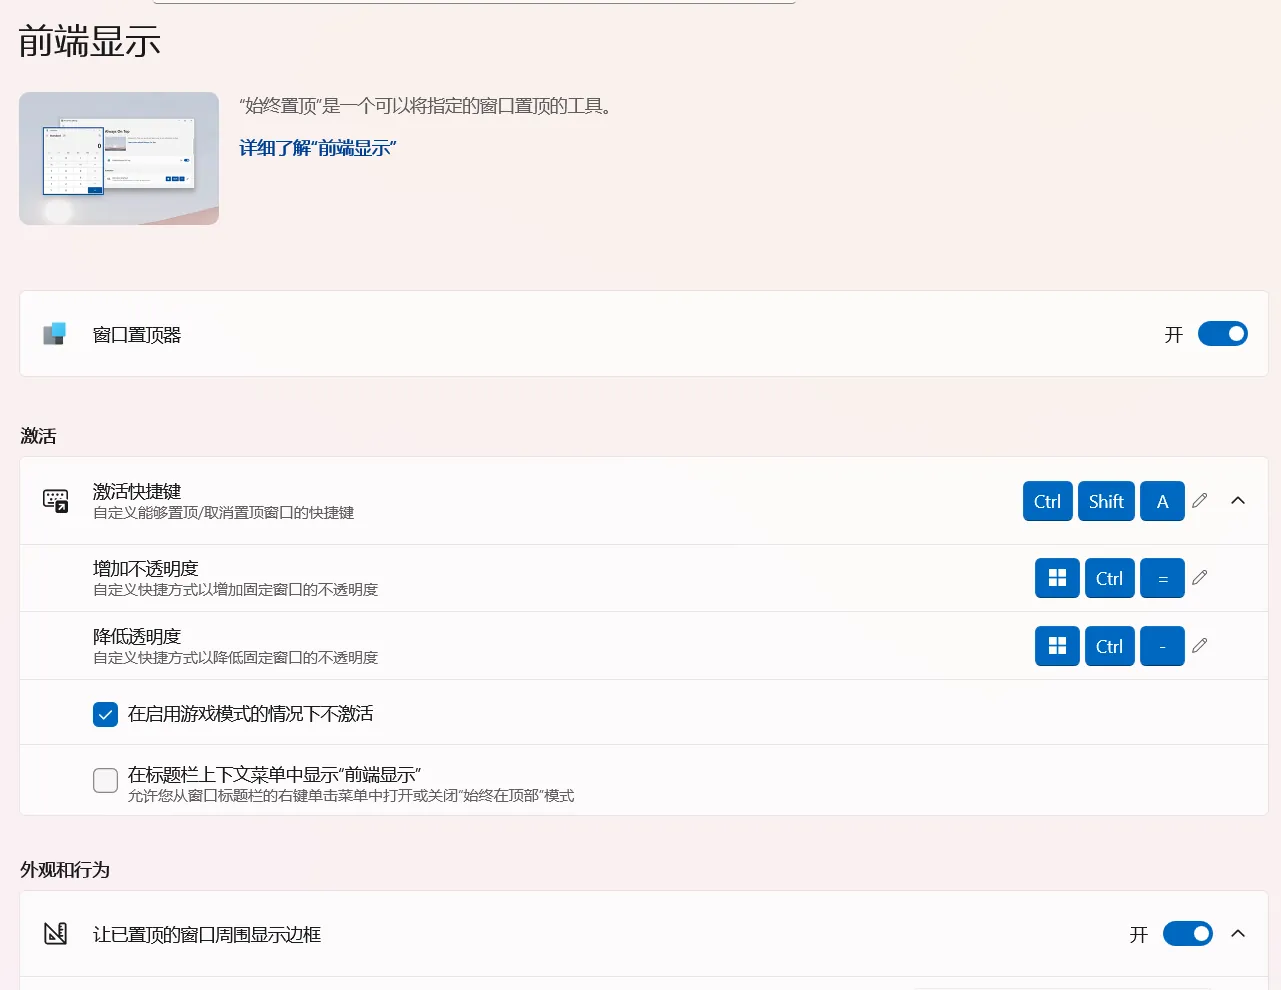Collapse the 显示边框 settings section
This screenshot has width=1281, height=990.
(1238, 934)
